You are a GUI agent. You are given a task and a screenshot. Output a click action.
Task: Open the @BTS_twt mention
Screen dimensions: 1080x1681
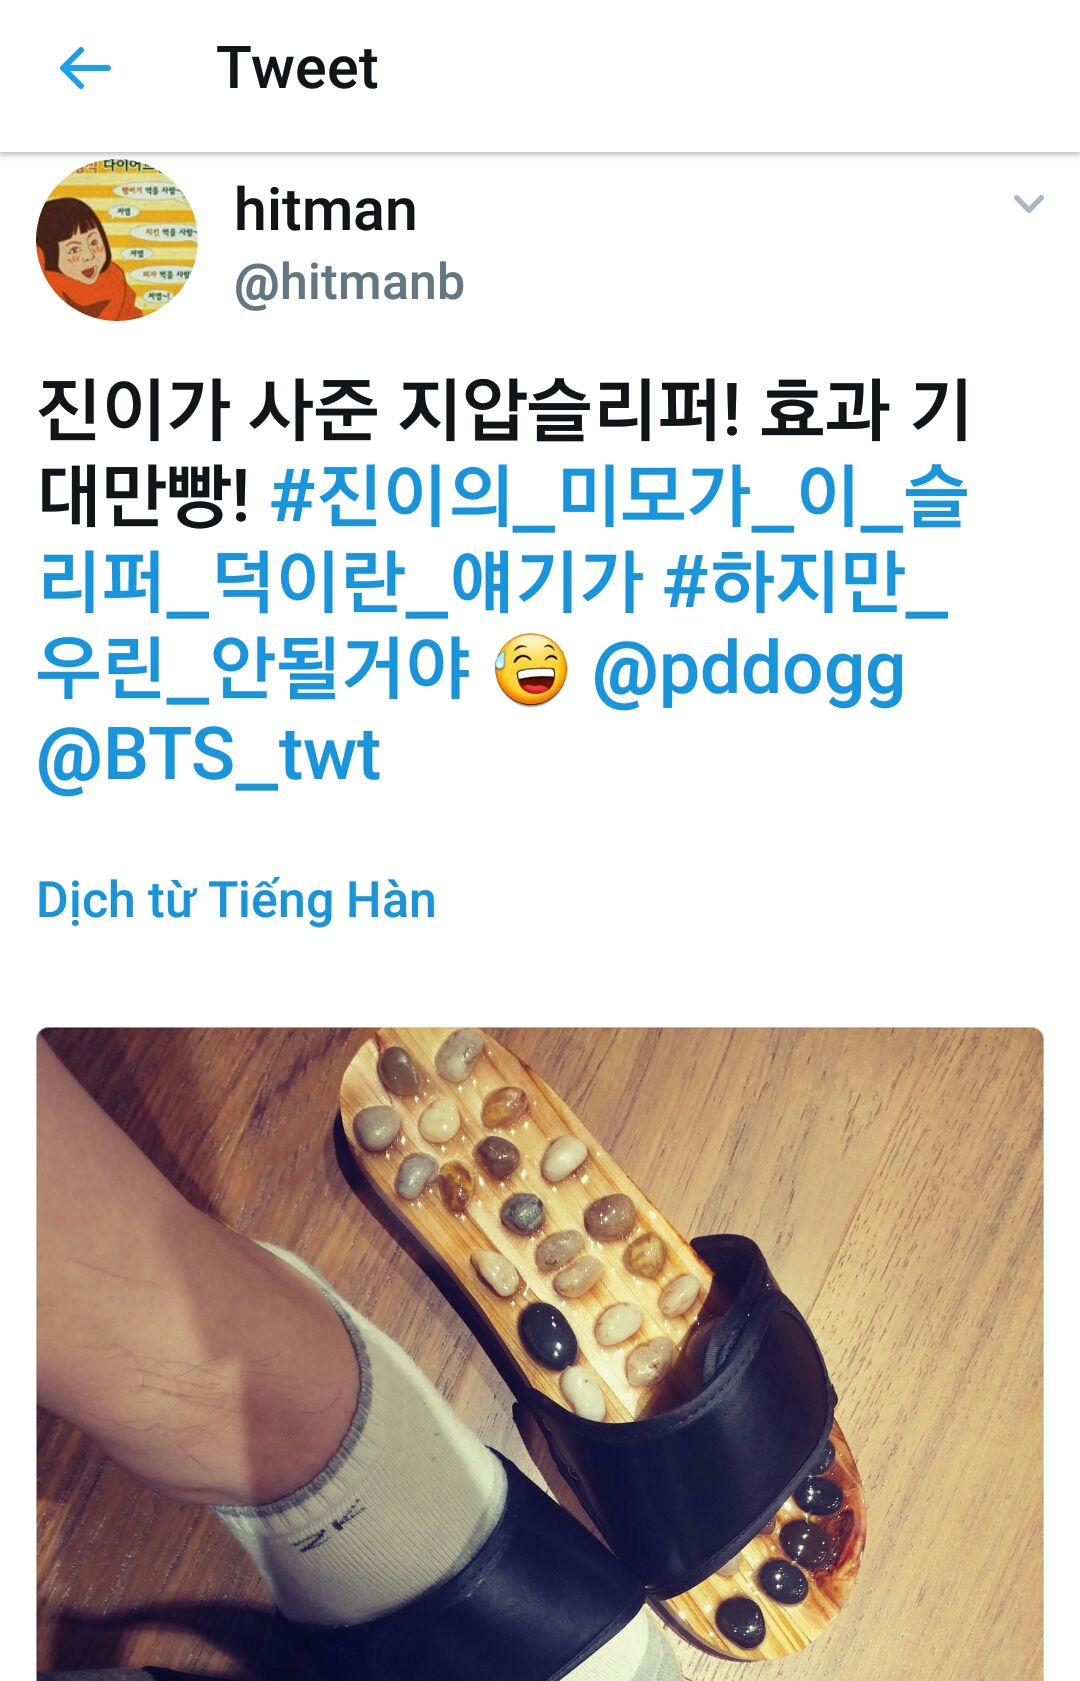(x=208, y=755)
